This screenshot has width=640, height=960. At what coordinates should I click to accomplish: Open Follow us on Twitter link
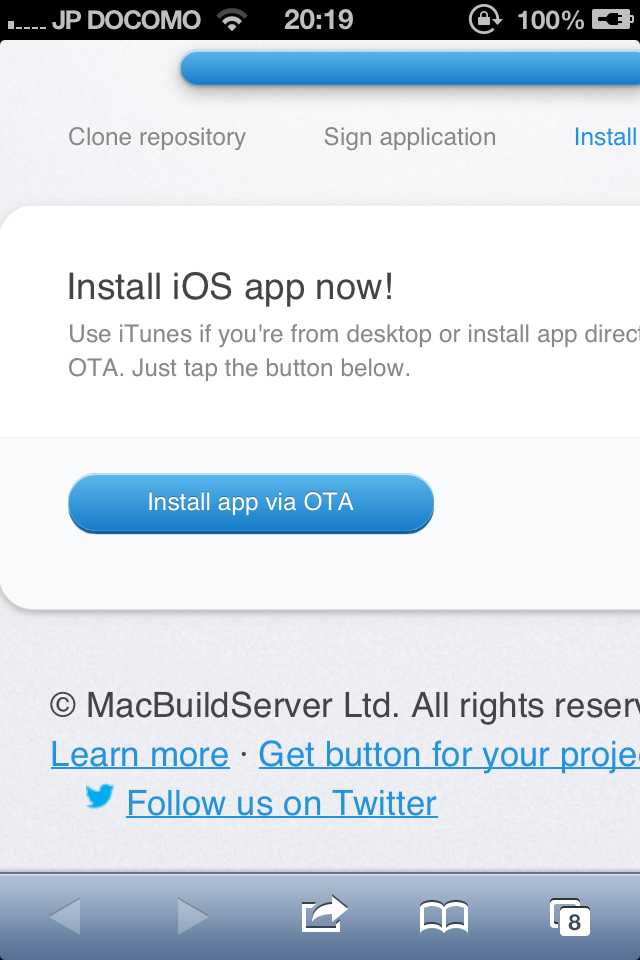pyautogui.click(x=282, y=803)
